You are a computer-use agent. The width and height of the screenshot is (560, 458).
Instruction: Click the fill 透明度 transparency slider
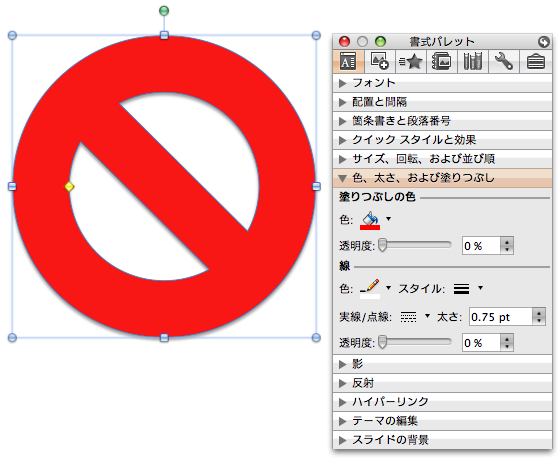[x=415, y=245]
